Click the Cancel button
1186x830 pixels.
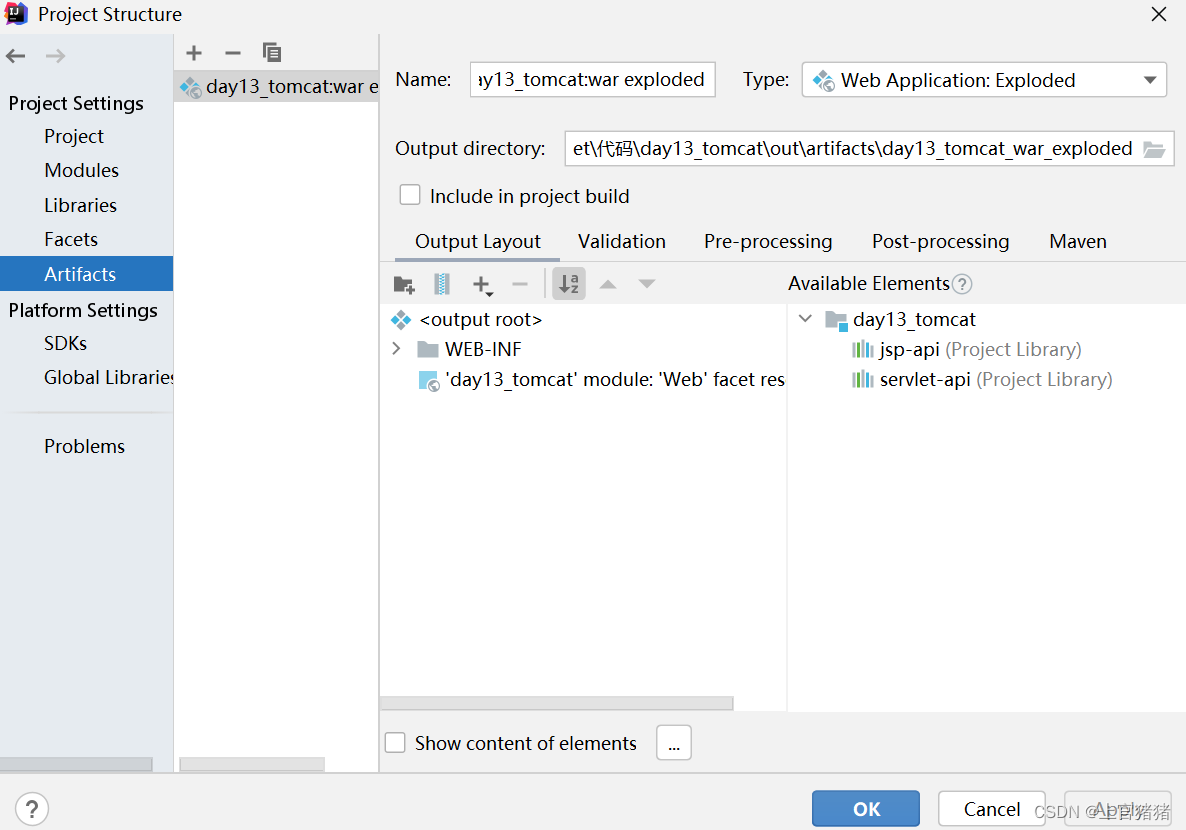point(992,809)
